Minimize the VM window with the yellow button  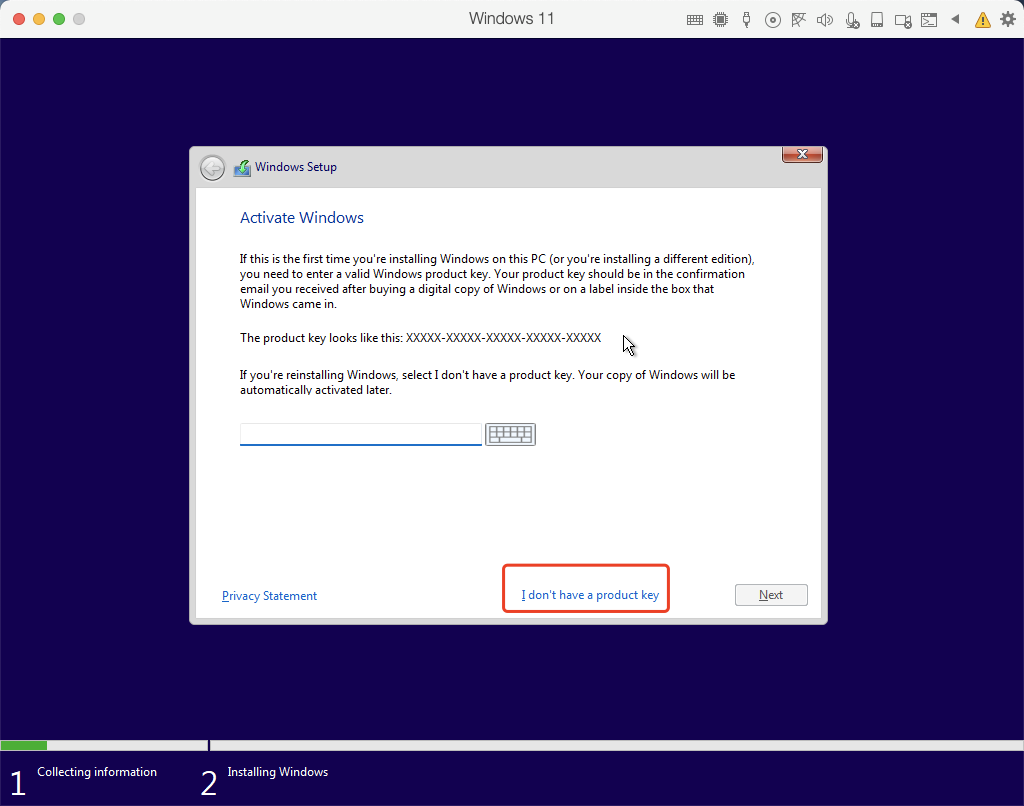[39, 19]
